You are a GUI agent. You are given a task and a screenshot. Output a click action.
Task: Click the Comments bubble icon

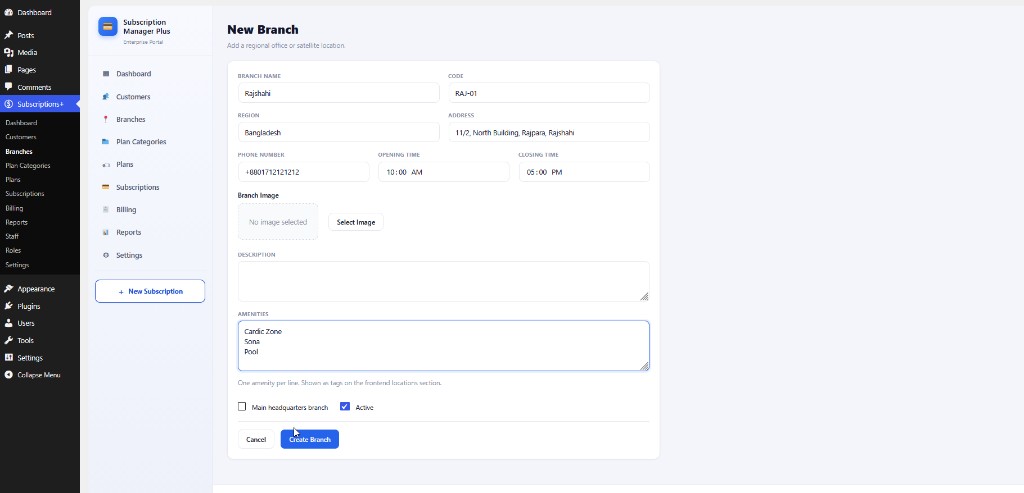click(8, 87)
